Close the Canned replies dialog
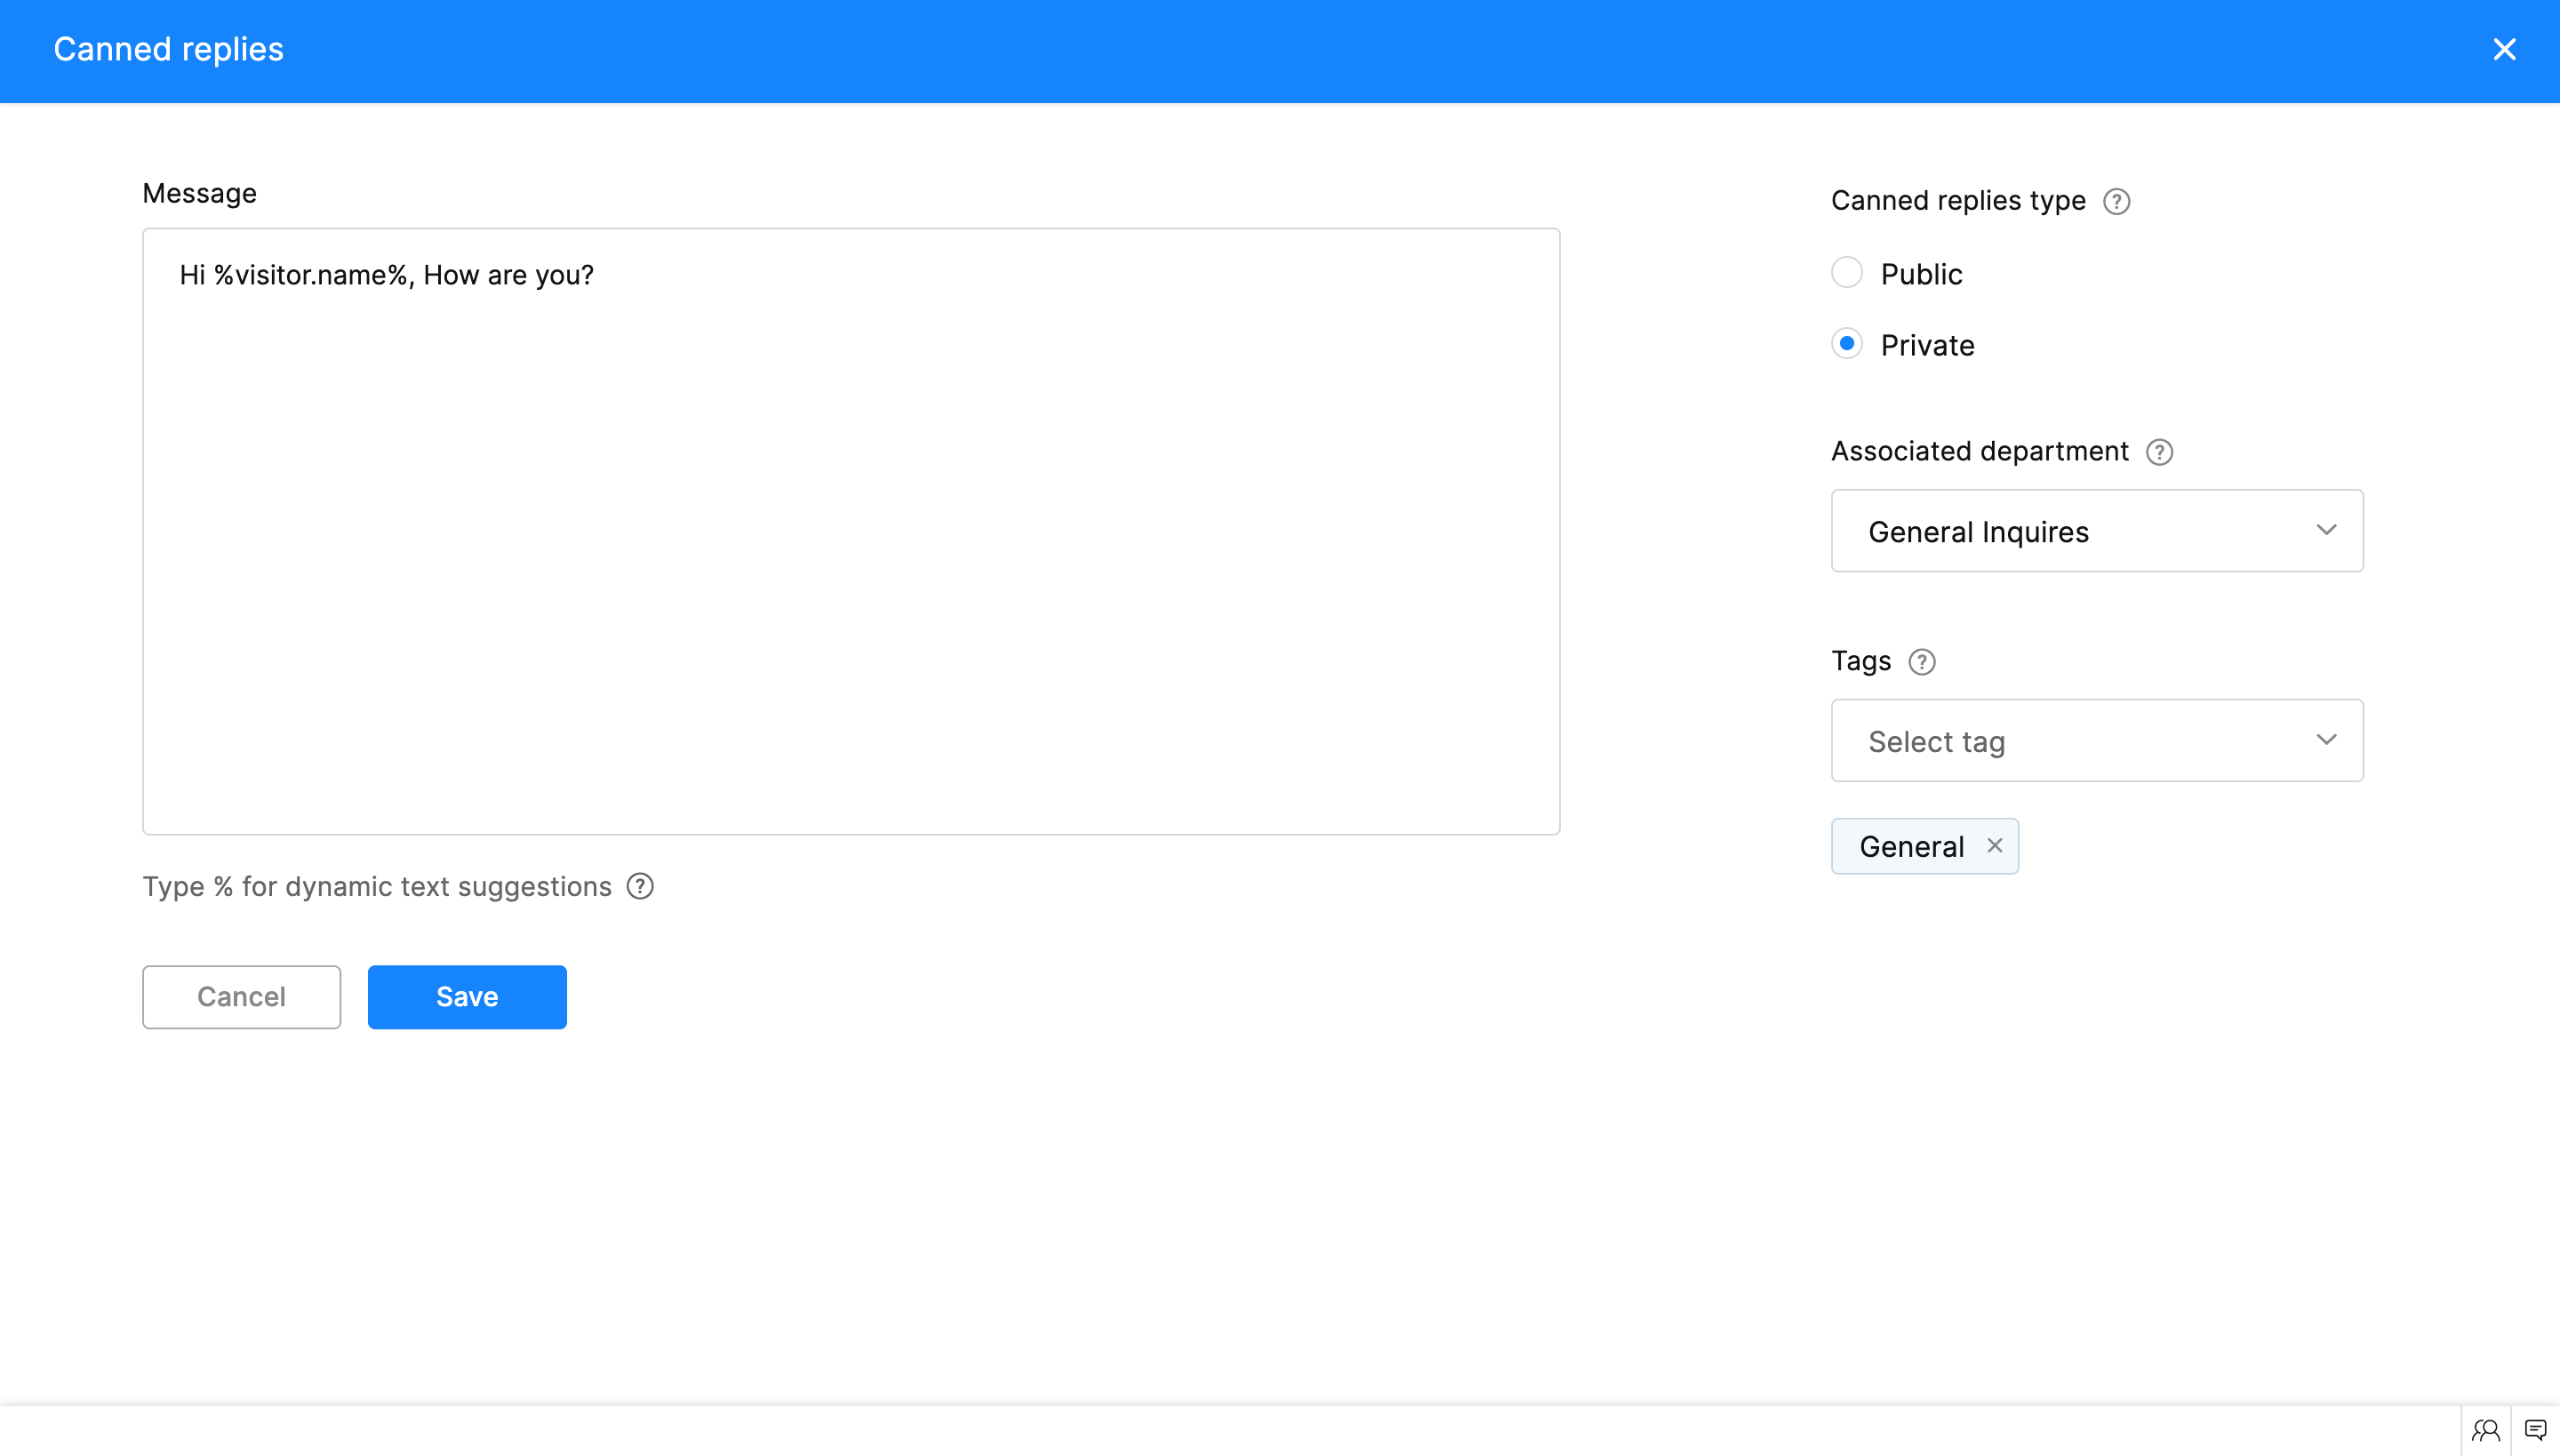2560x1456 pixels. [2504, 49]
